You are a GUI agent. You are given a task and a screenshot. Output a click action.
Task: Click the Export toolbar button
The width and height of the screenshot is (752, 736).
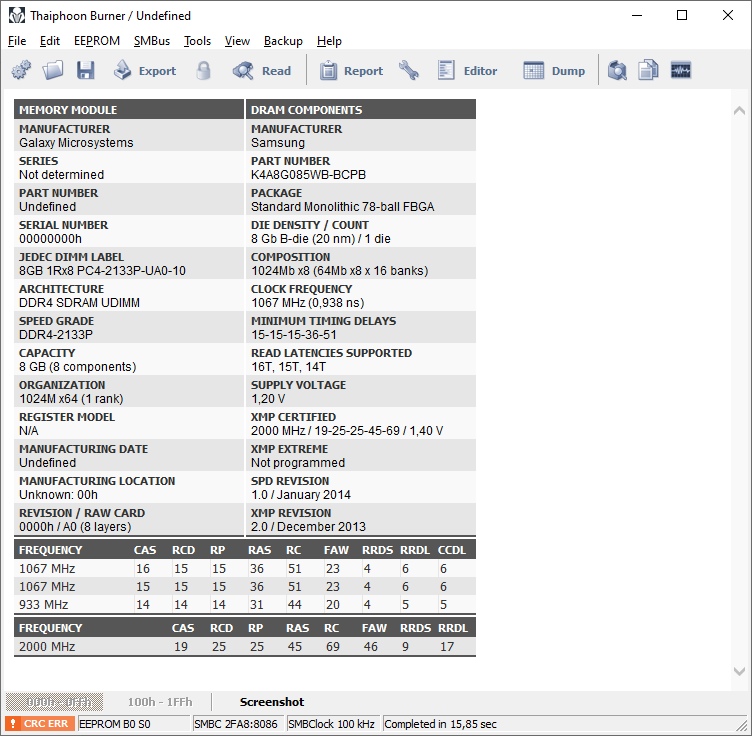tap(144, 70)
